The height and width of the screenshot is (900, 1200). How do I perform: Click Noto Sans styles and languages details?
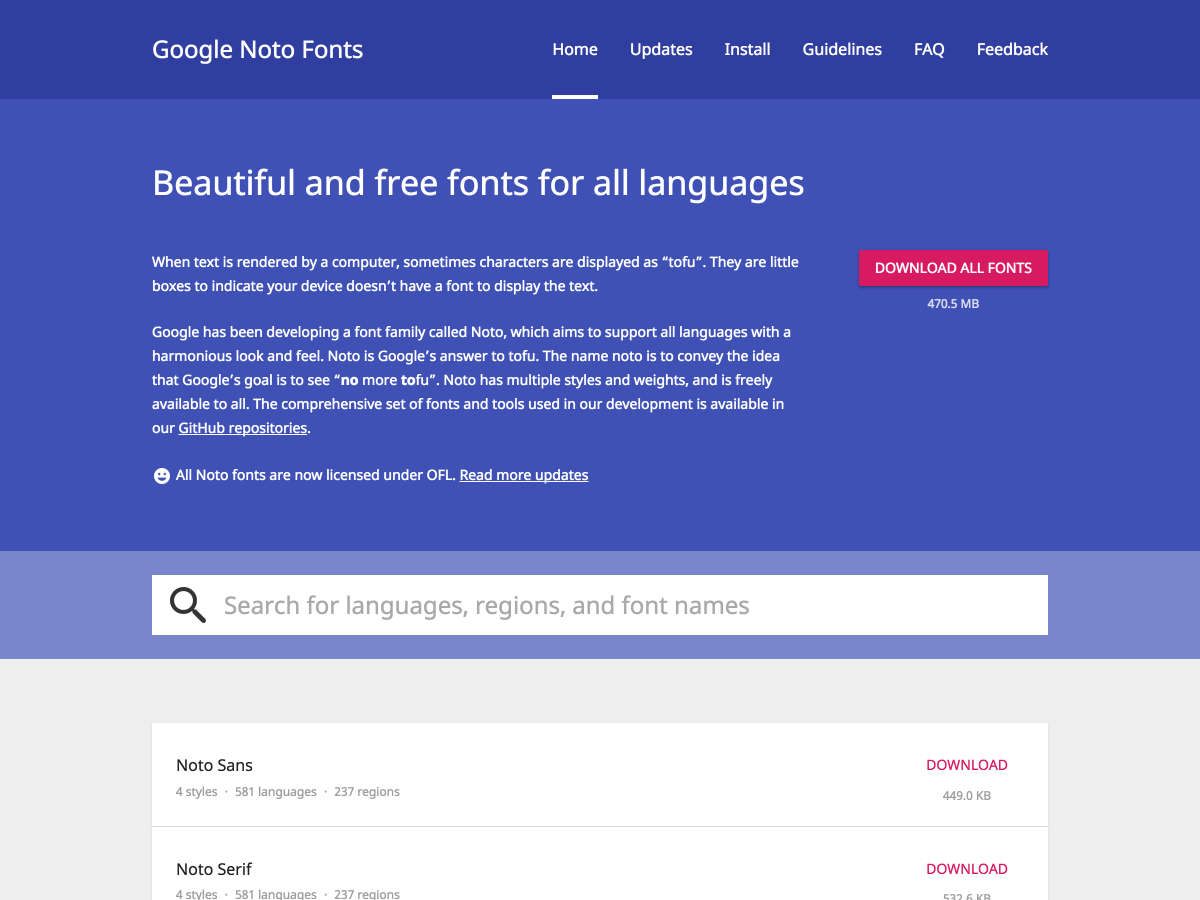(288, 792)
